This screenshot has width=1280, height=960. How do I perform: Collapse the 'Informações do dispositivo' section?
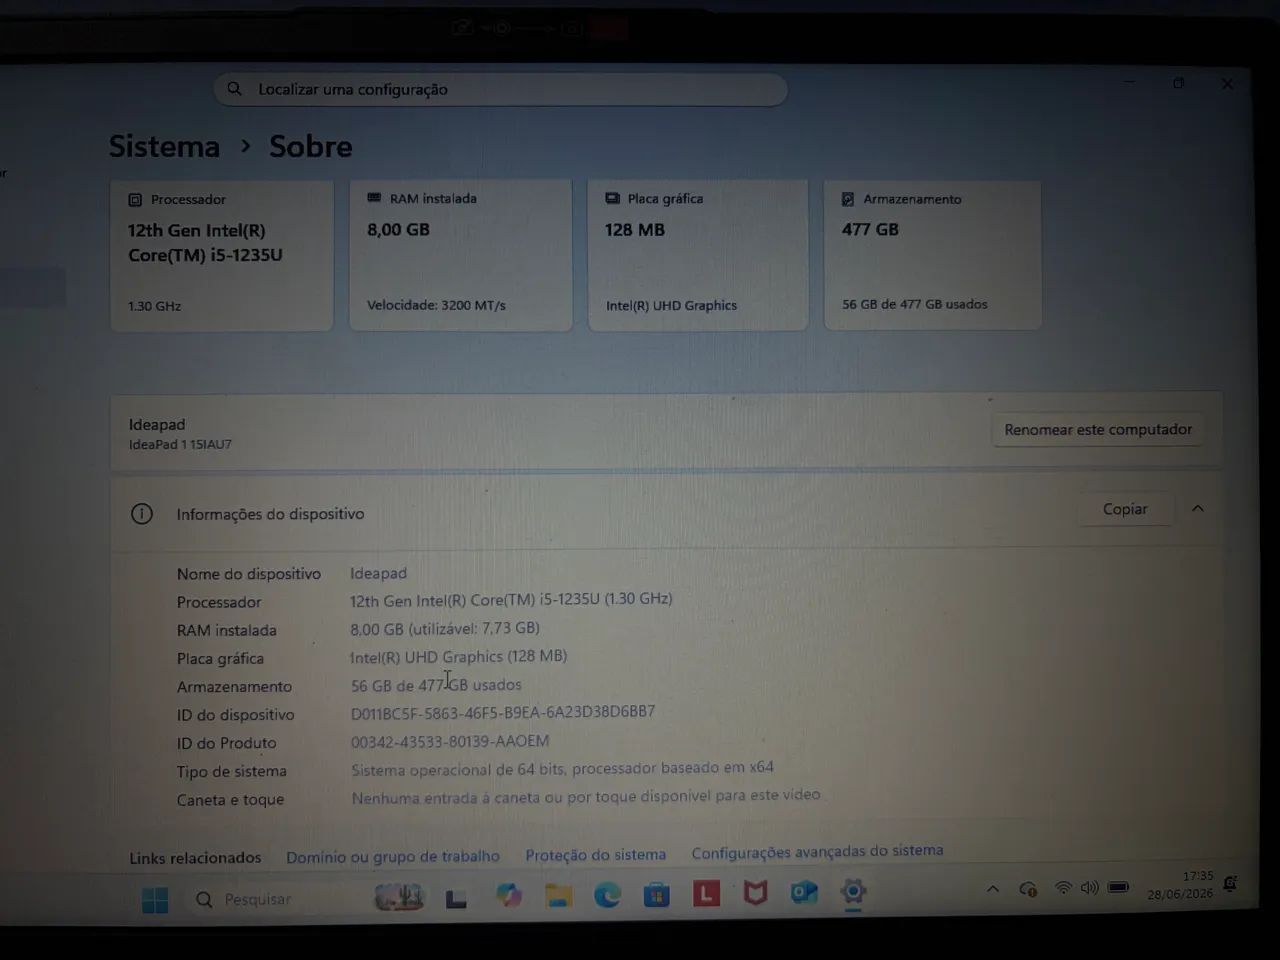click(1198, 509)
